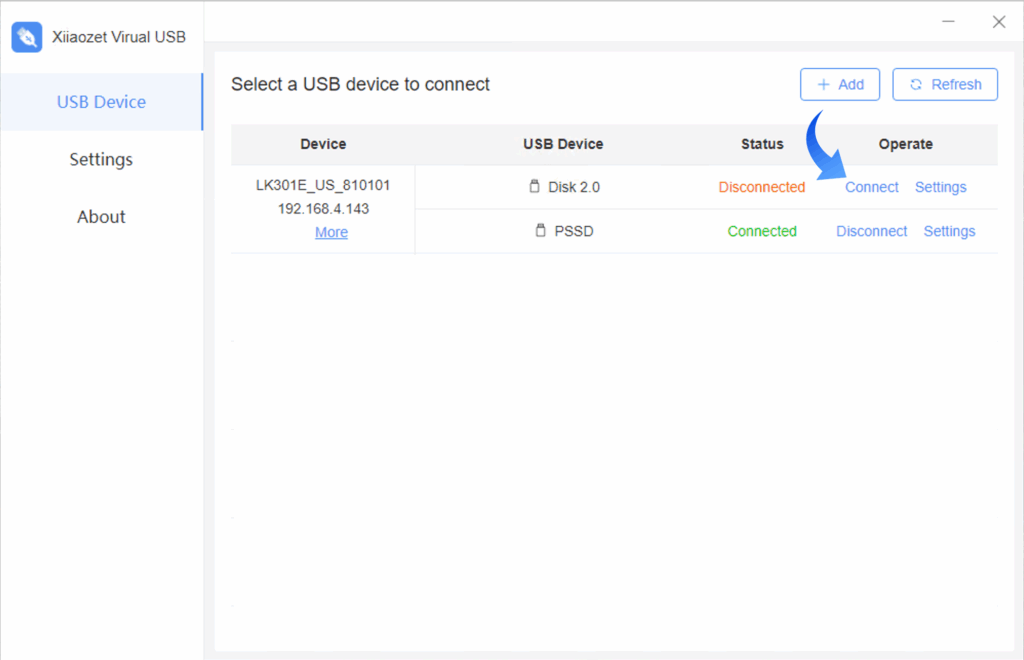Click the Disk 2.0 drive icon

[x=534, y=187]
